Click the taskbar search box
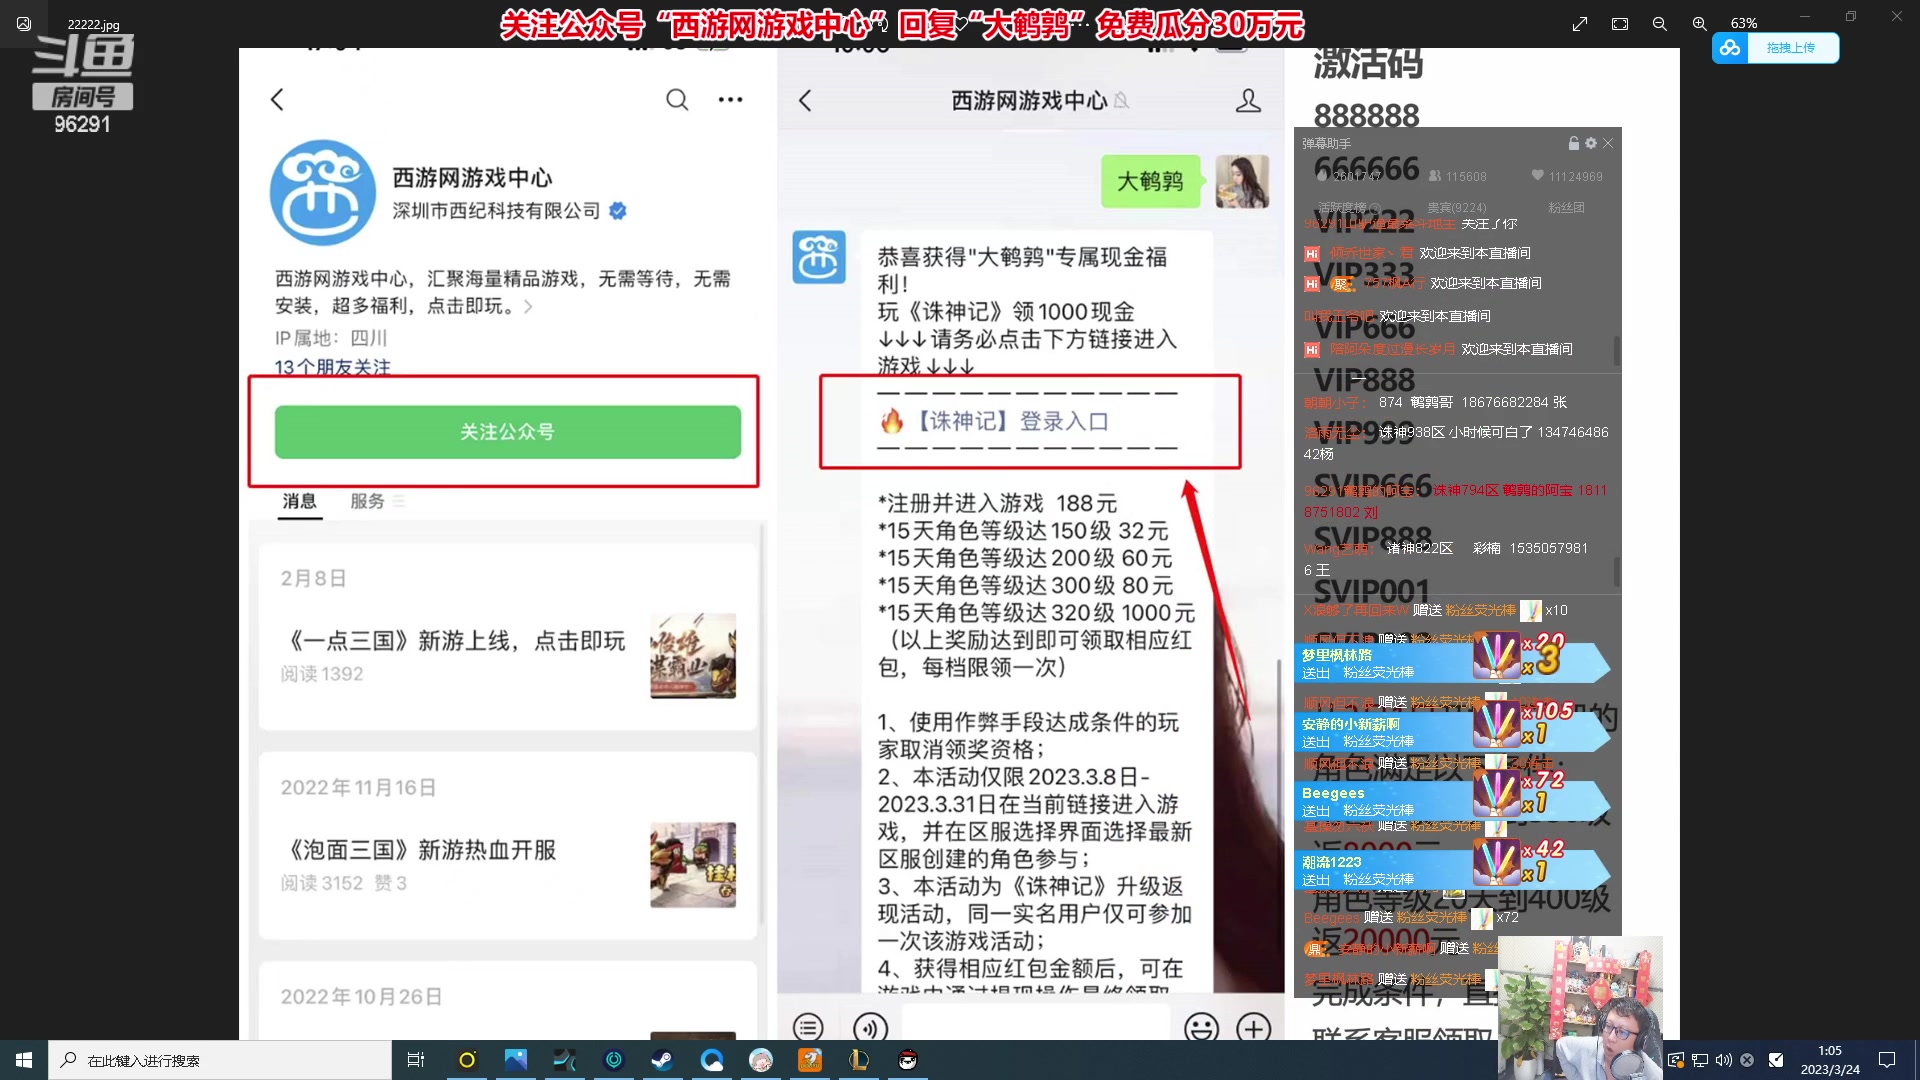 tap(220, 1060)
